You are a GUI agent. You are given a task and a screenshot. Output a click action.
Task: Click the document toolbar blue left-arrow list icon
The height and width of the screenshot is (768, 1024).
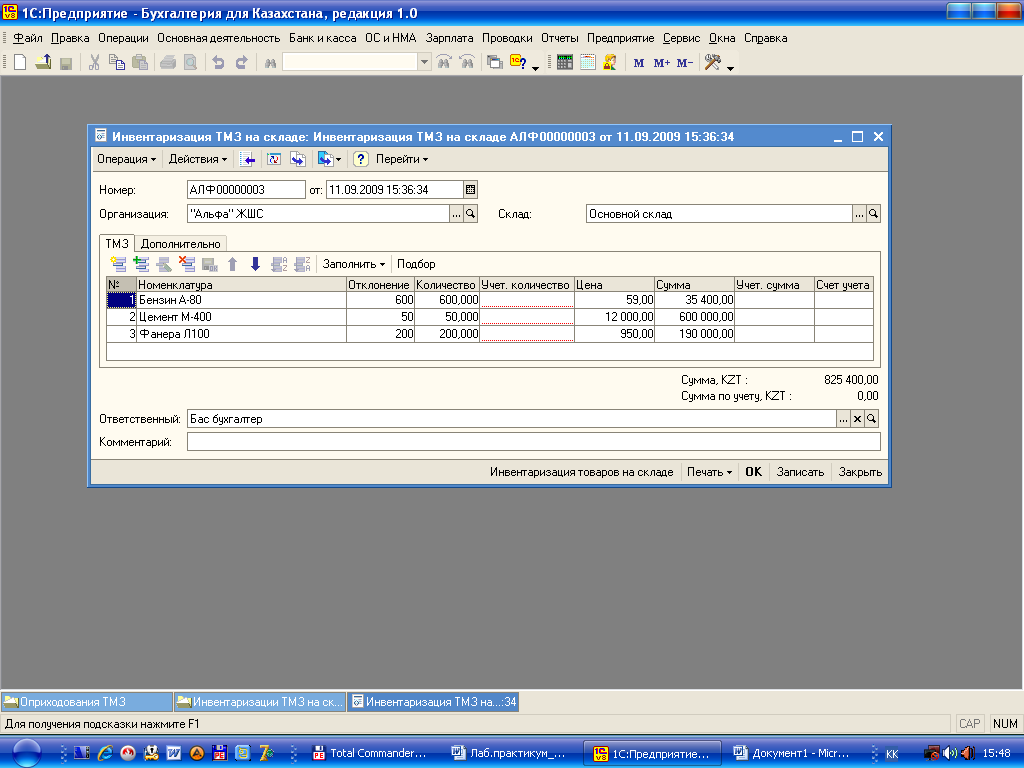248,159
